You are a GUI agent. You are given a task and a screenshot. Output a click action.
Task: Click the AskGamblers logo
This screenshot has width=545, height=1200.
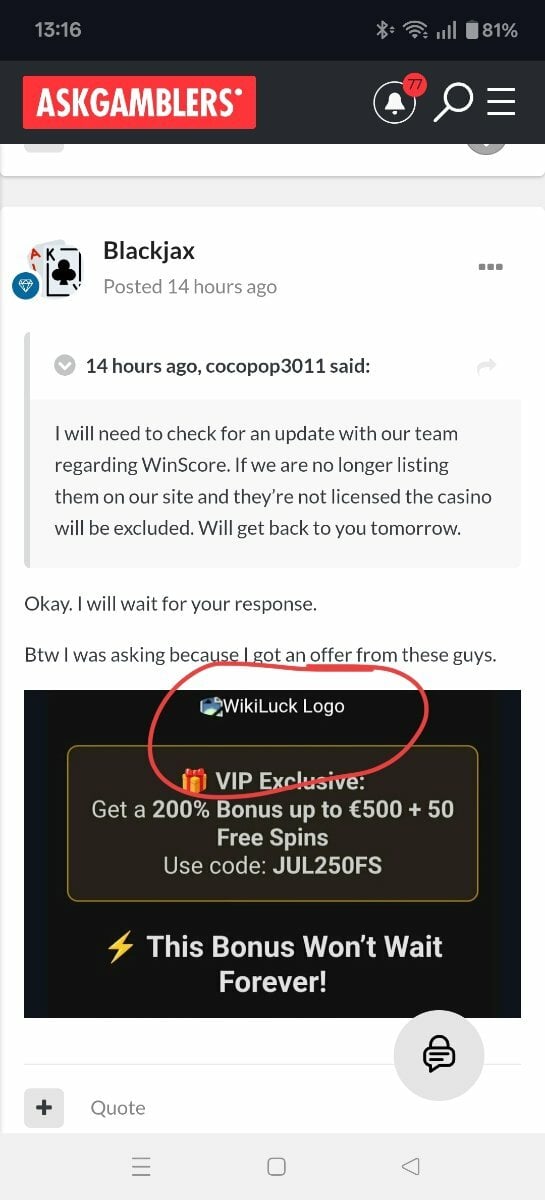point(139,102)
